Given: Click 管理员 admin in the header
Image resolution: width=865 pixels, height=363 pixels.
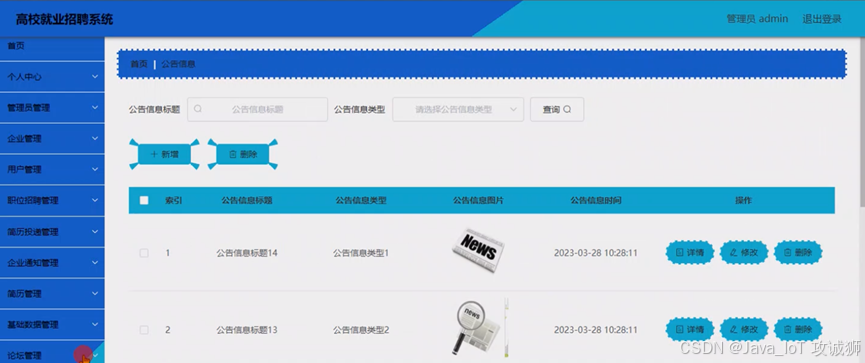Looking at the screenshot, I should click(757, 19).
